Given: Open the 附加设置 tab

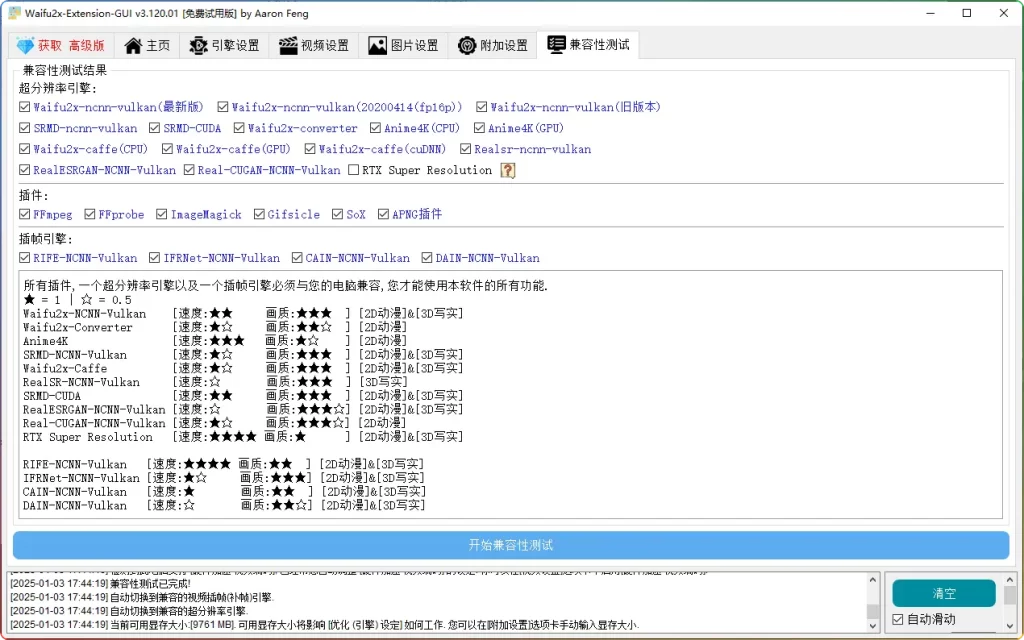Looking at the screenshot, I should point(492,46).
